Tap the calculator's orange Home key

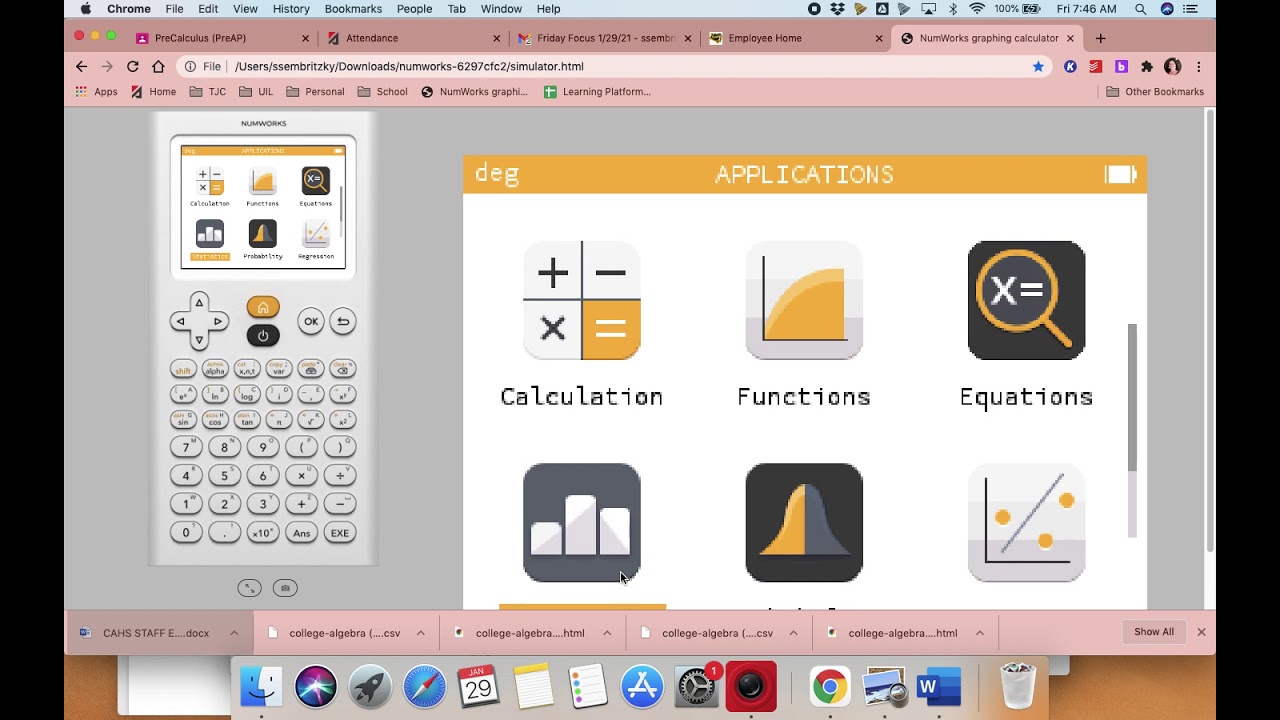pos(263,308)
